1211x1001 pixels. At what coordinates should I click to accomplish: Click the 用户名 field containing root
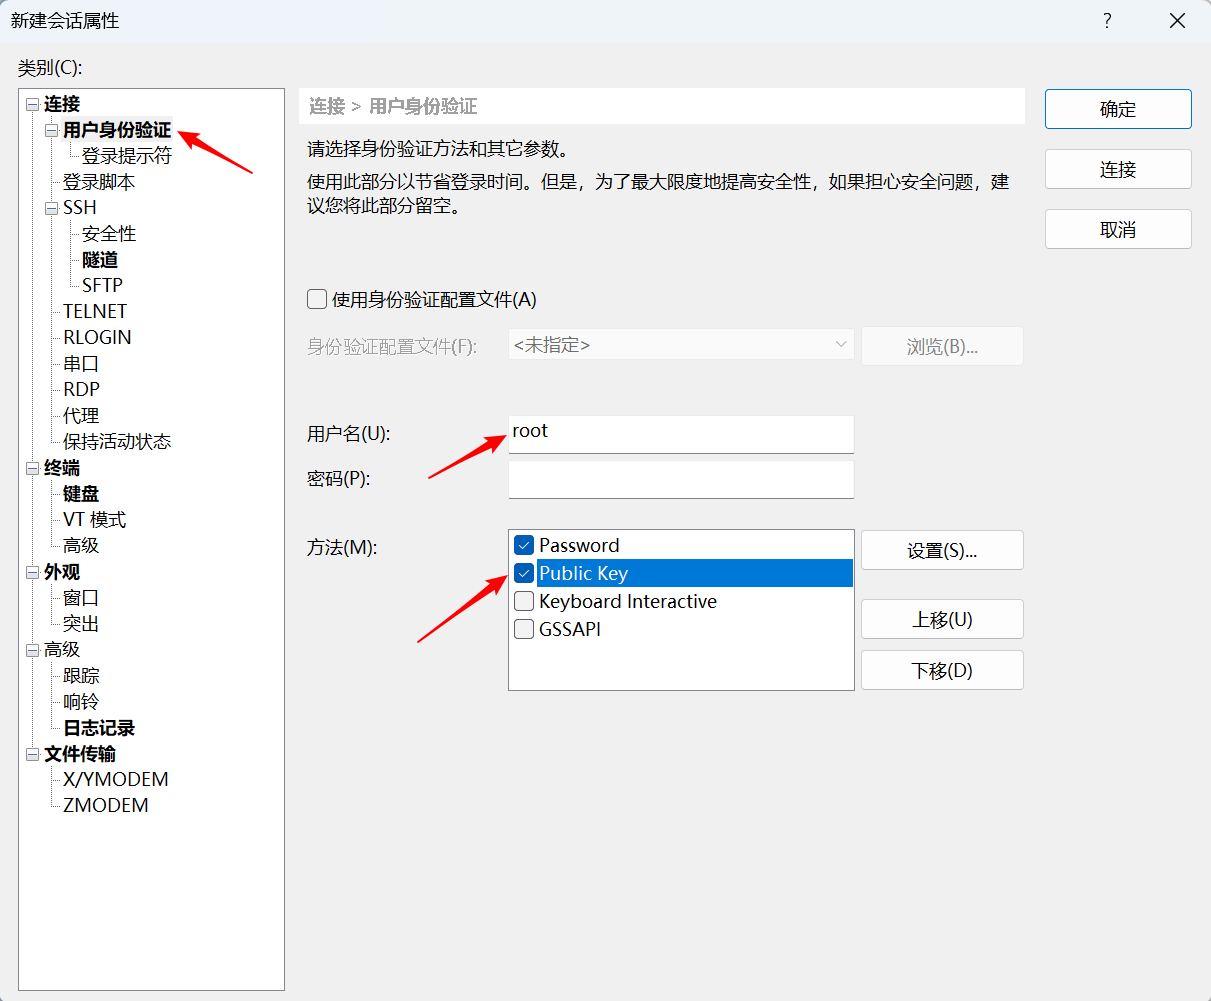coord(680,433)
